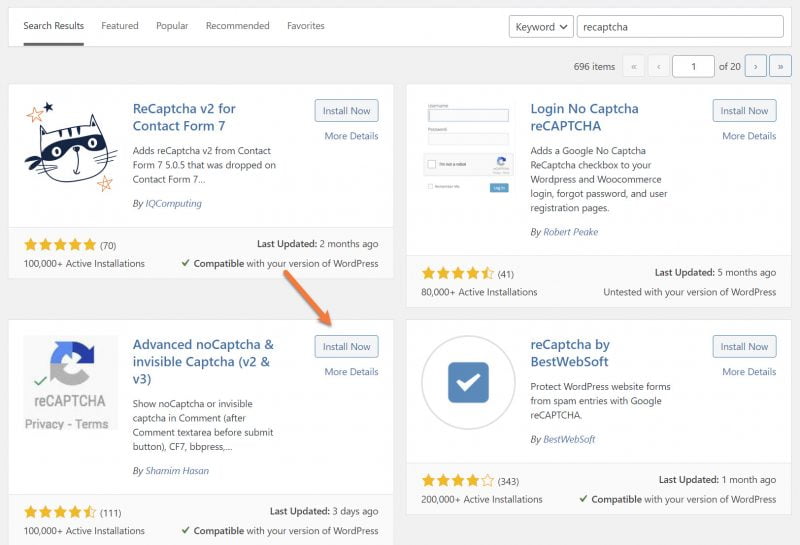The height and width of the screenshot is (545, 800).
Task: Show the Favorites tab
Action: coord(305,26)
